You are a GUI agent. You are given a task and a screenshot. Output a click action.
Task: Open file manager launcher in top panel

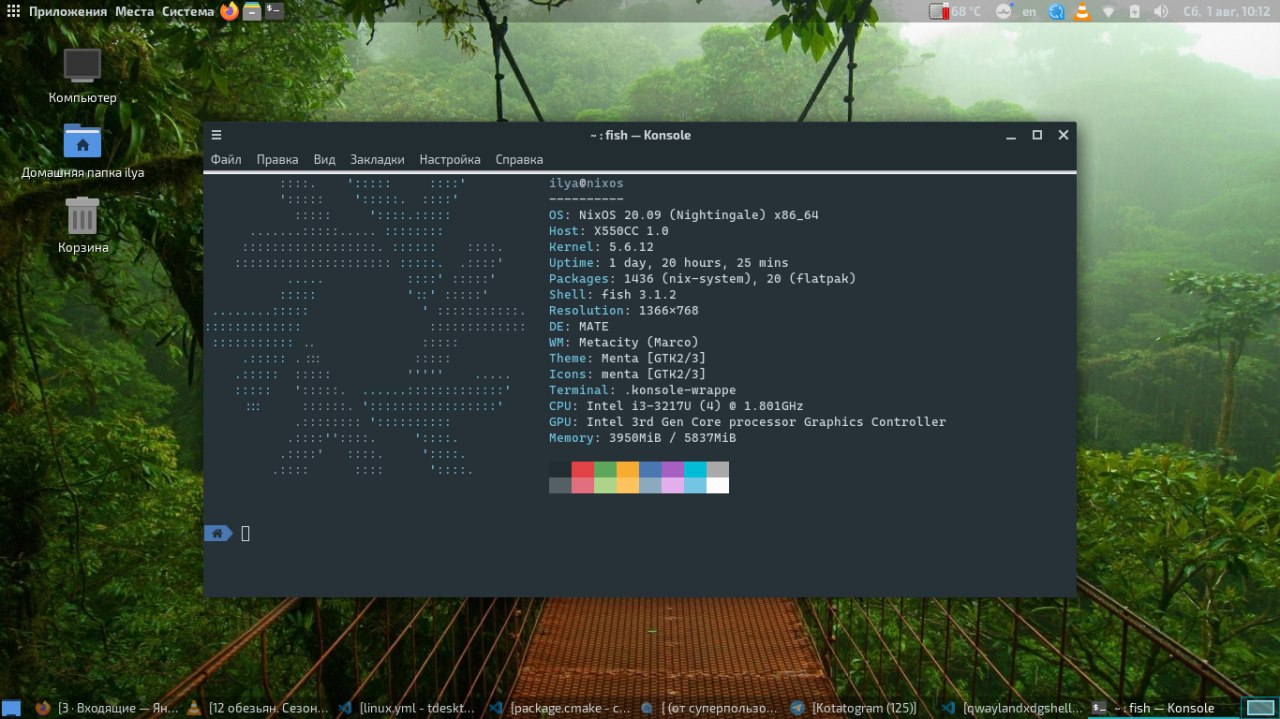click(x=252, y=11)
